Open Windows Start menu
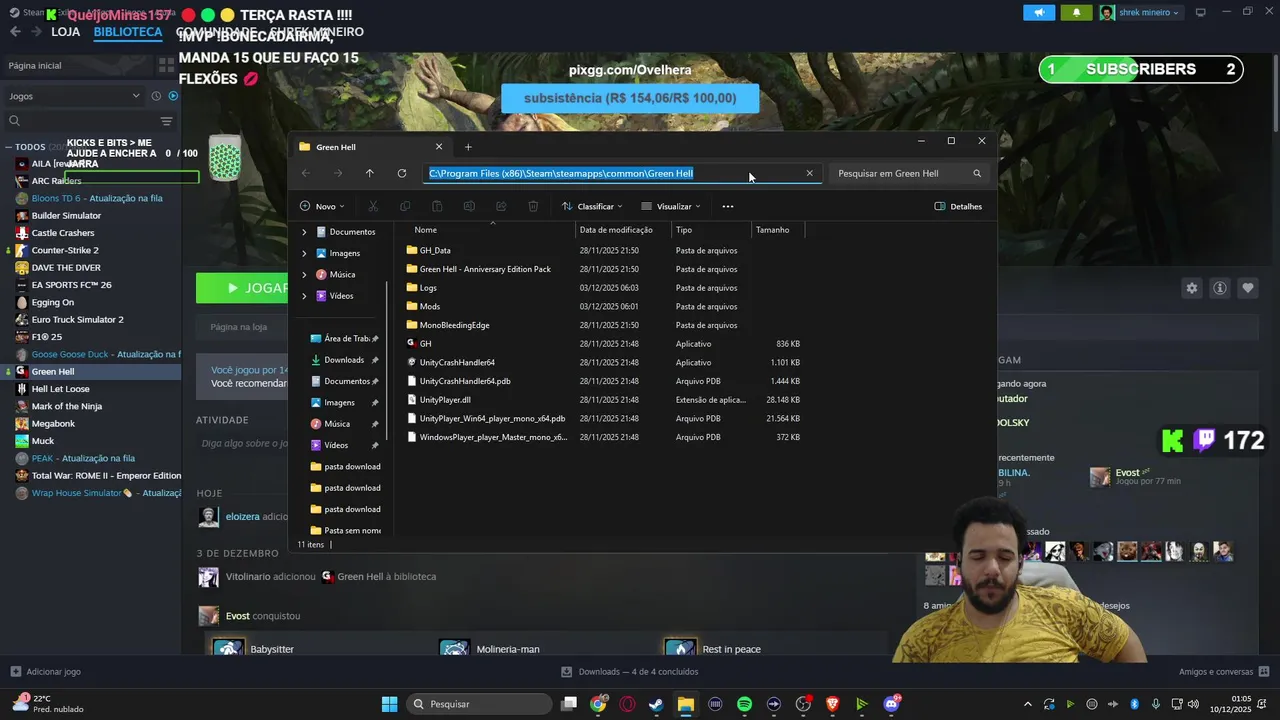The image size is (1280, 720). 389,704
